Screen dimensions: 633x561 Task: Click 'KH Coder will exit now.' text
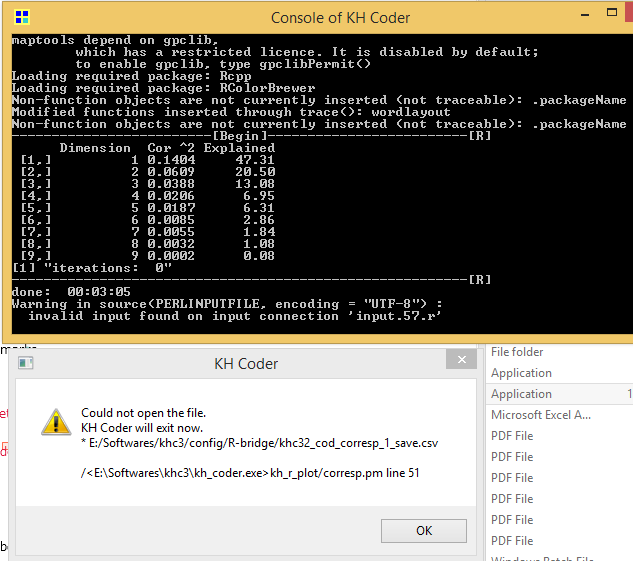point(142,428)
